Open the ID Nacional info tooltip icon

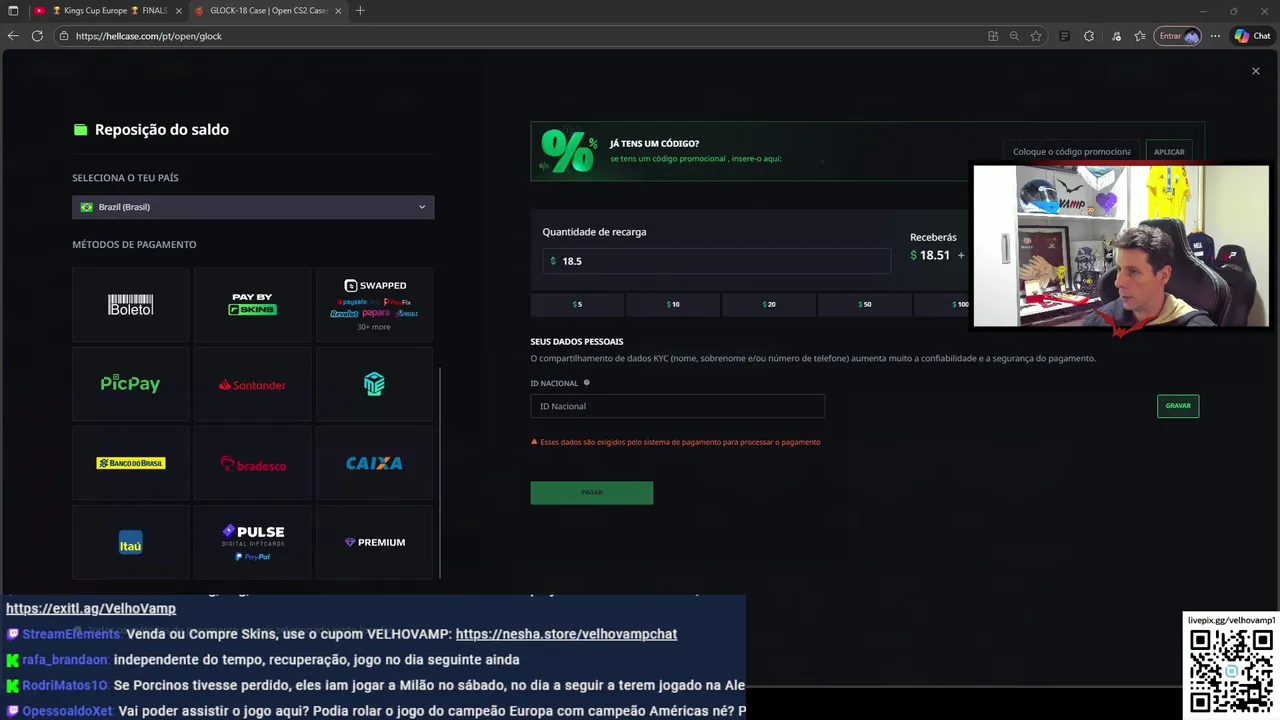point(586,383)
